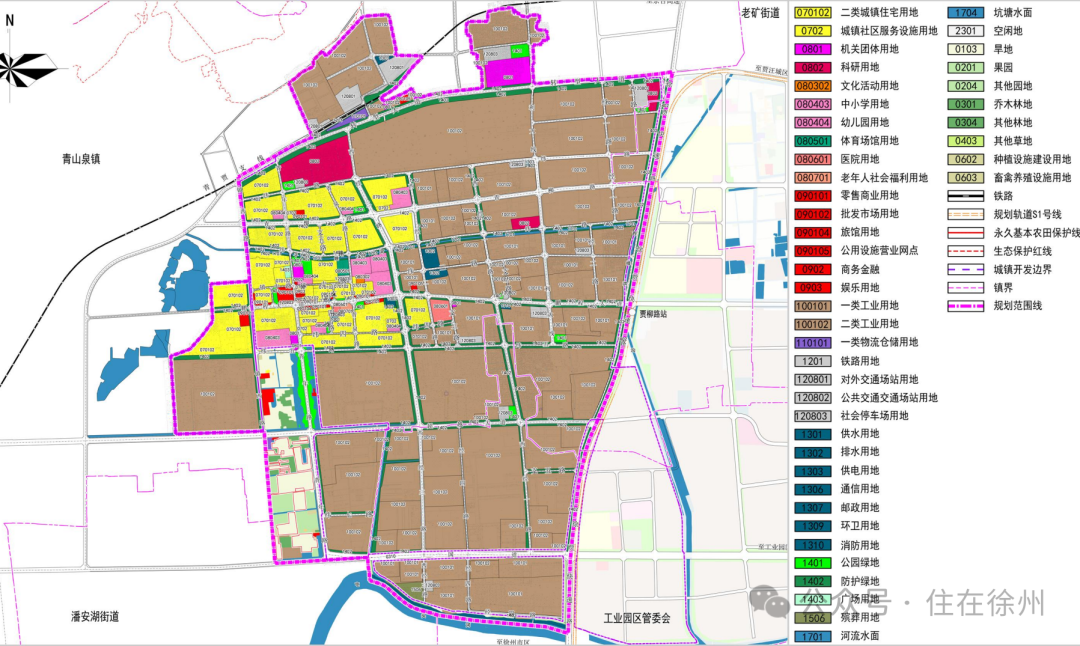Select the brown 100101 legend swatch
This screenshot has height=646, width=1080.
tap(813, 306)
